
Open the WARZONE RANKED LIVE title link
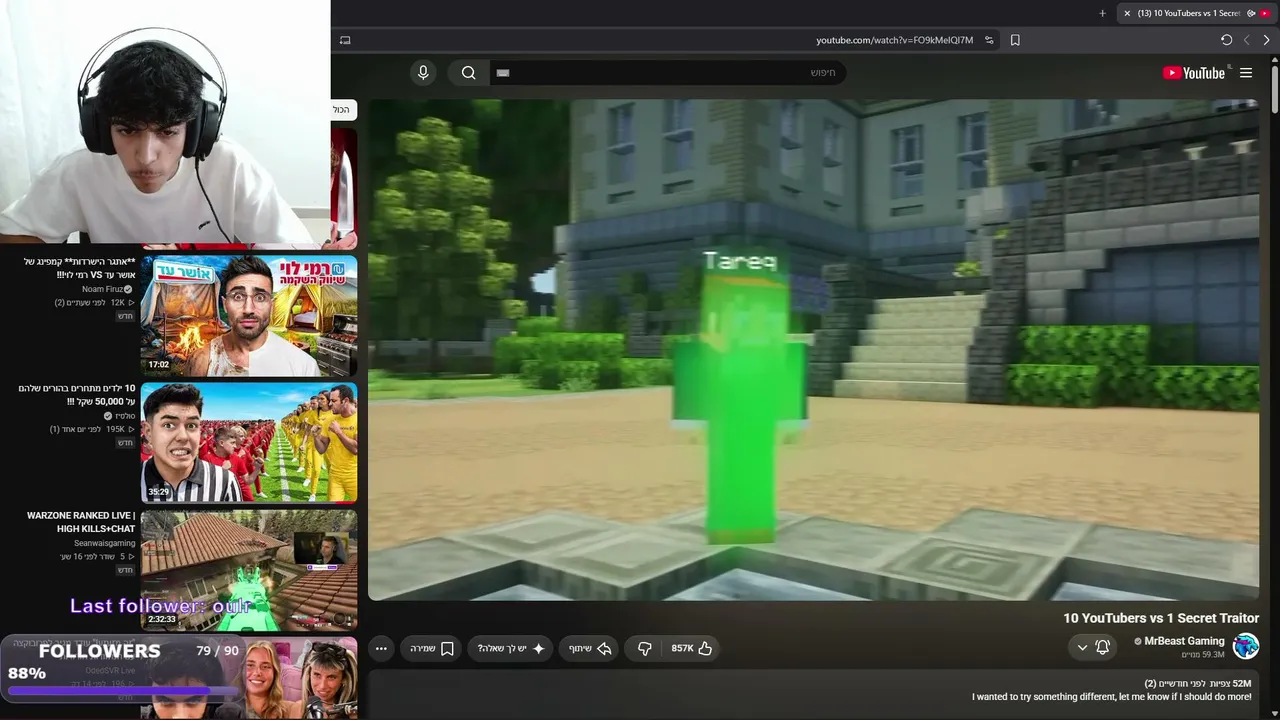[81, 522]
